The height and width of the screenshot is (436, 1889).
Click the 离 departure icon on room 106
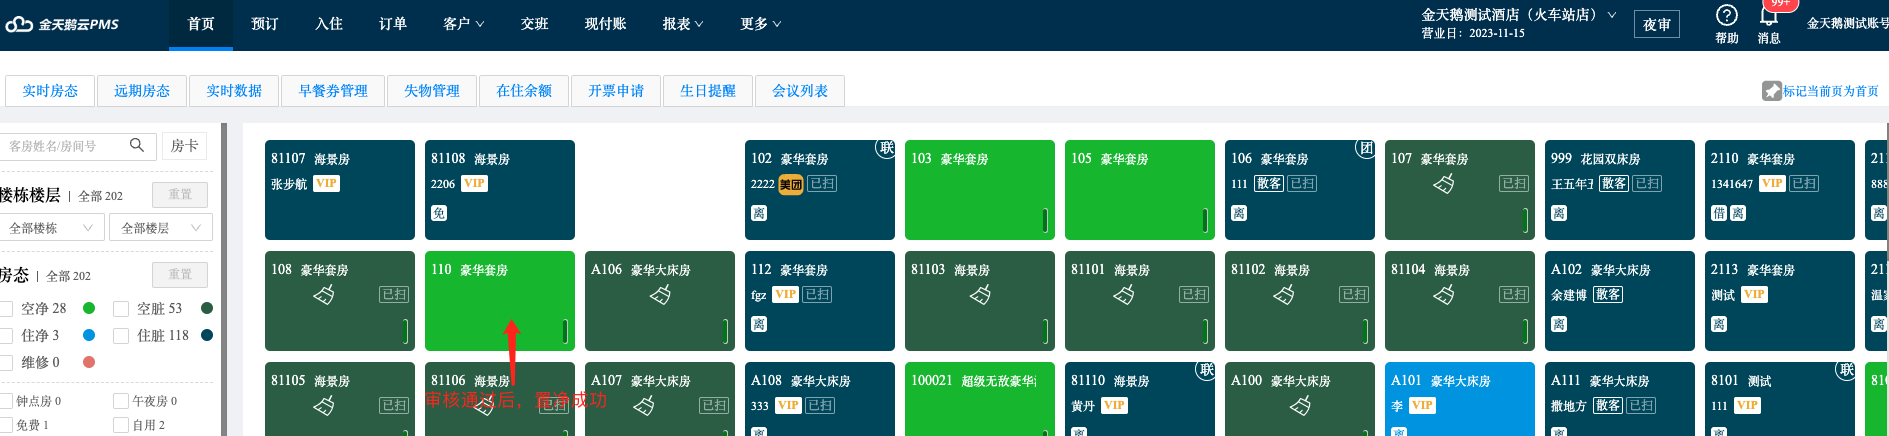point(1239,213)
